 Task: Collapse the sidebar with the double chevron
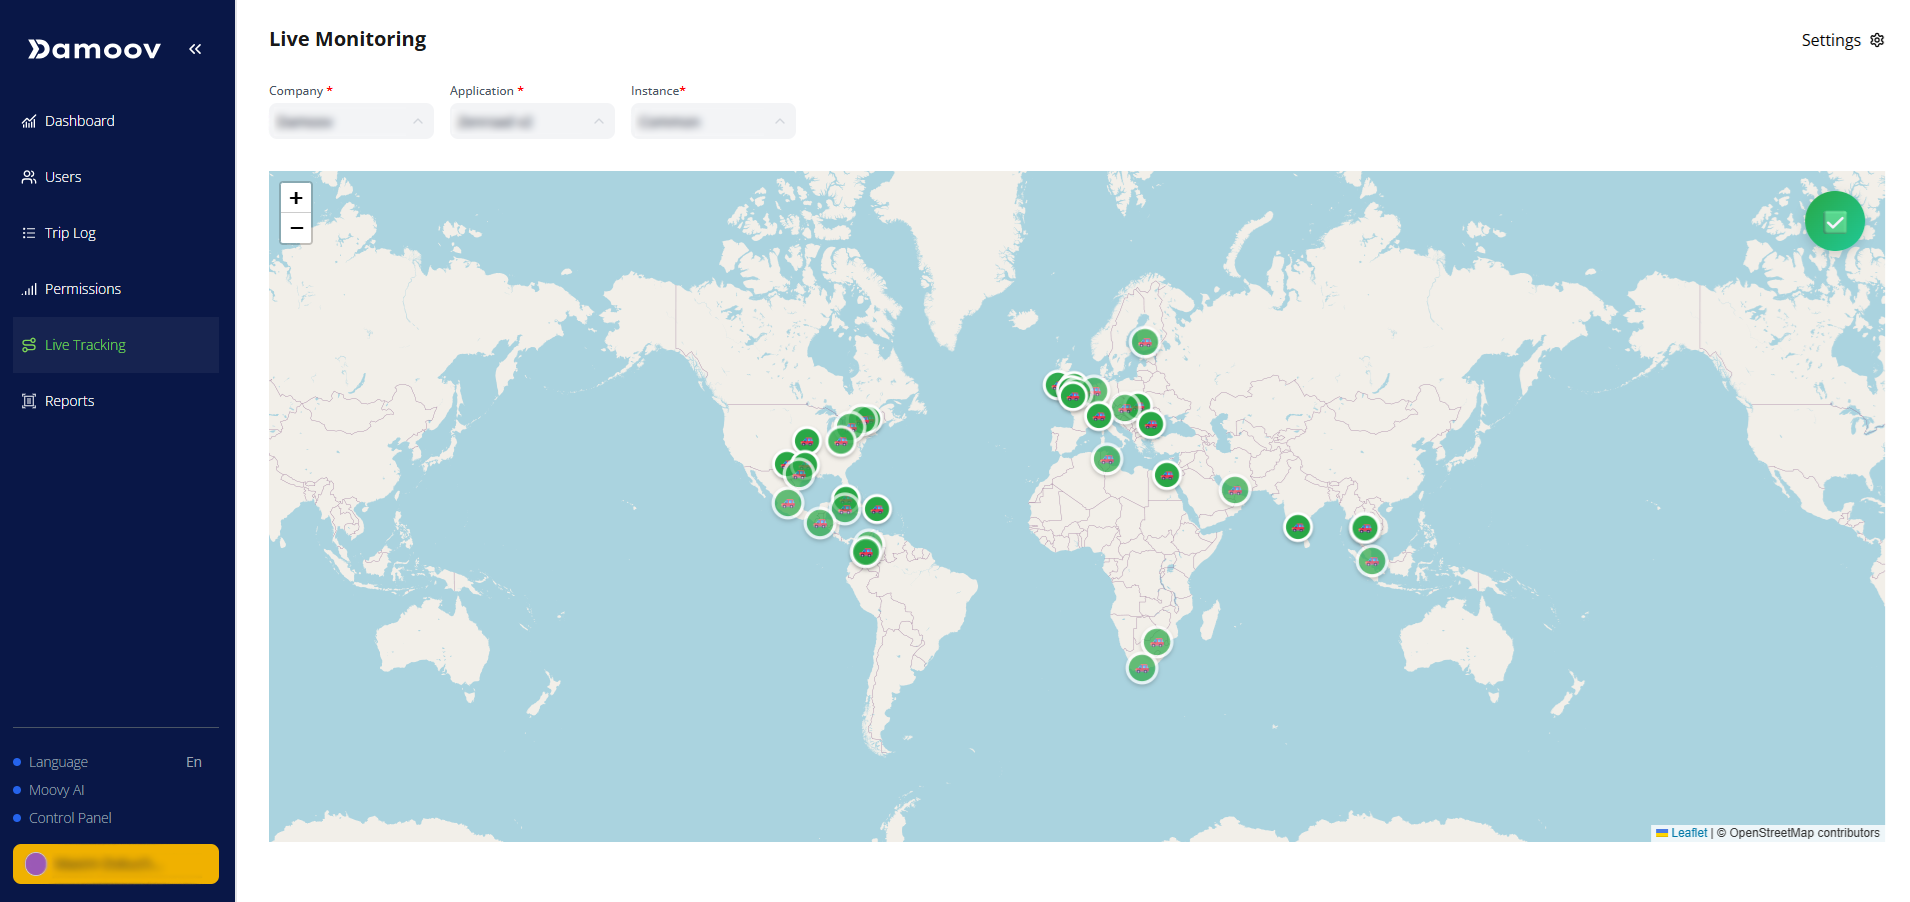195,49
